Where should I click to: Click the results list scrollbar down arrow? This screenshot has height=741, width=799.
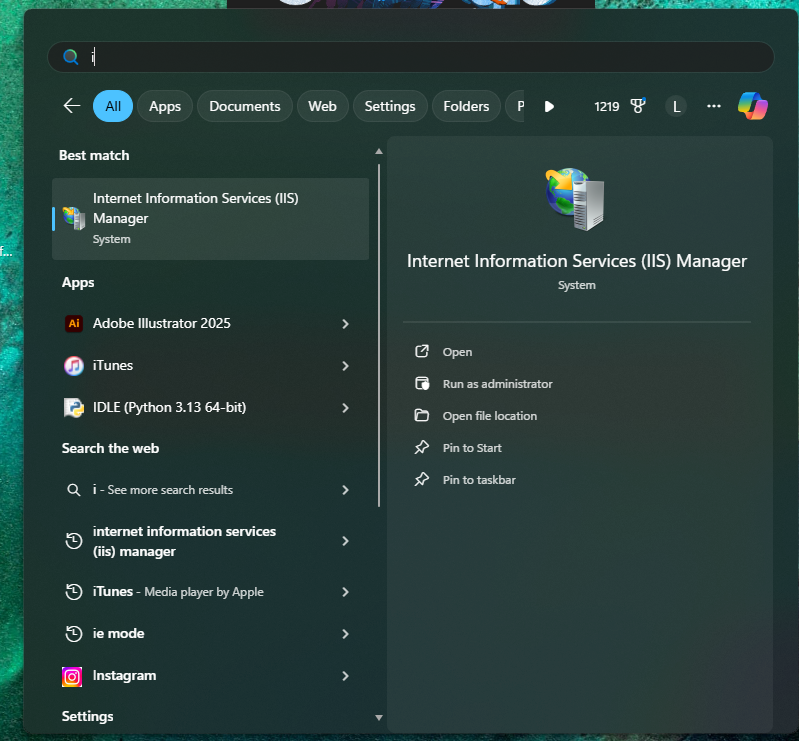click(x=378, y=717)
